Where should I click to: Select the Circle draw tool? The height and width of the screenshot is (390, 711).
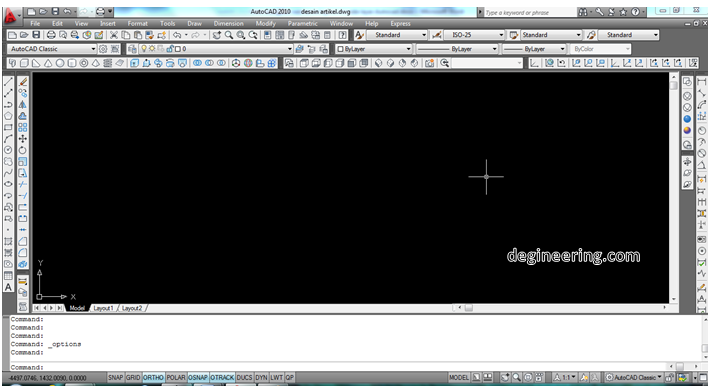[8, 150]
